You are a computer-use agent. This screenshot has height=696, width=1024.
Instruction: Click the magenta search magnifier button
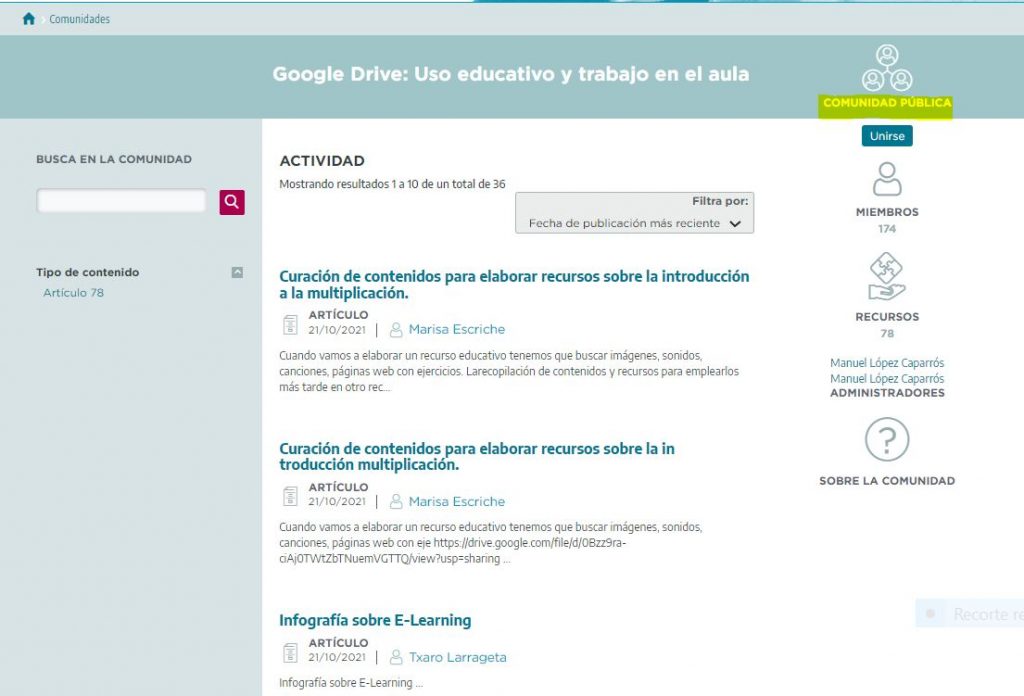point(232,202)
